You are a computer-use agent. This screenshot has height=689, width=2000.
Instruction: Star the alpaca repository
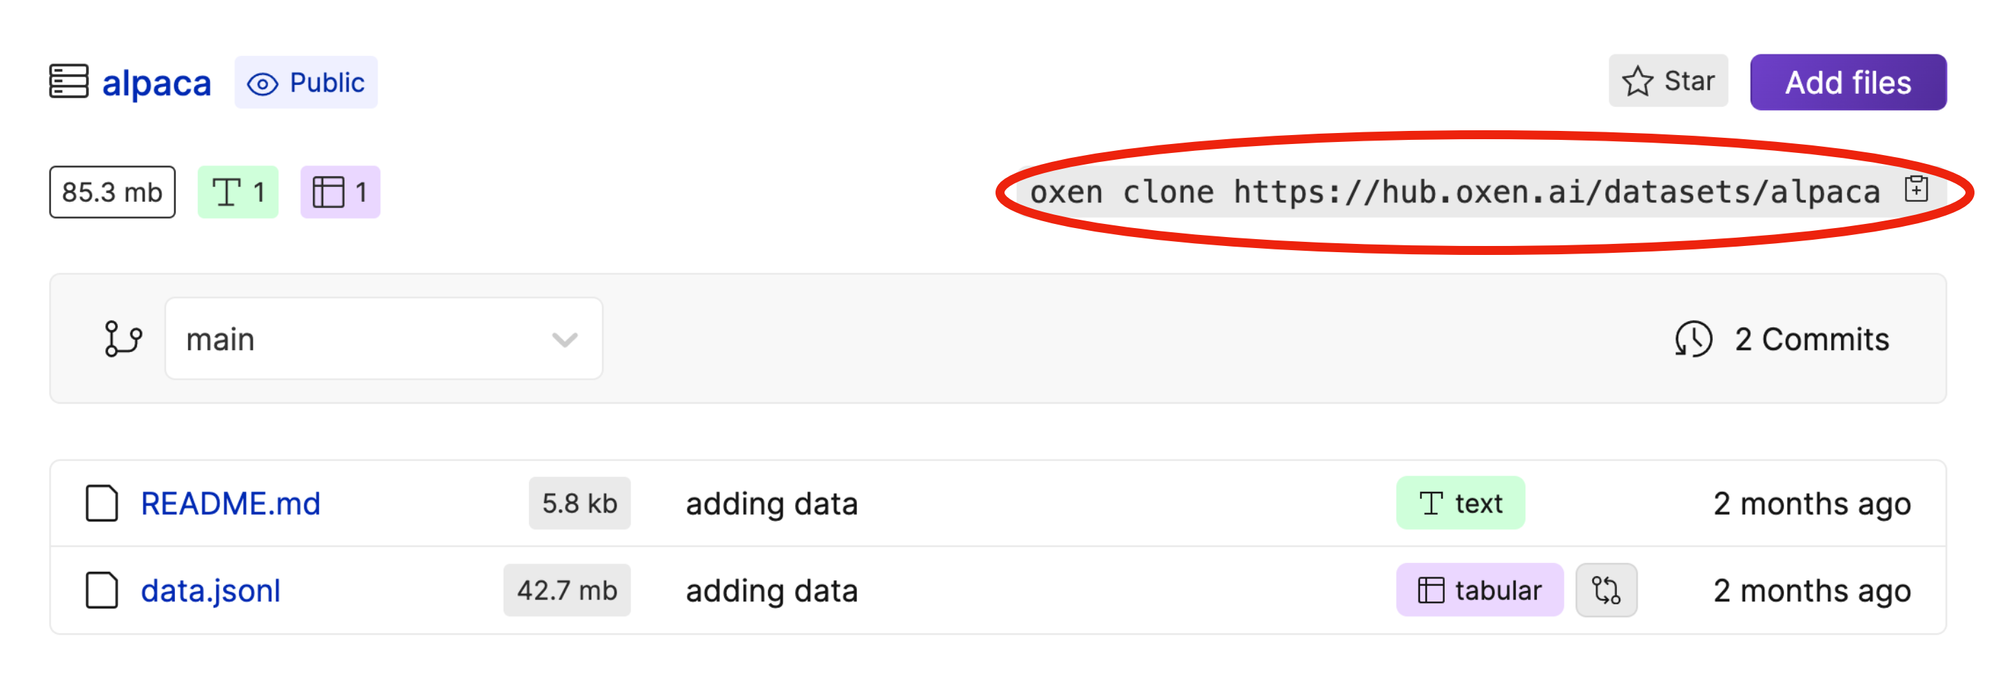pos(1668,81)
